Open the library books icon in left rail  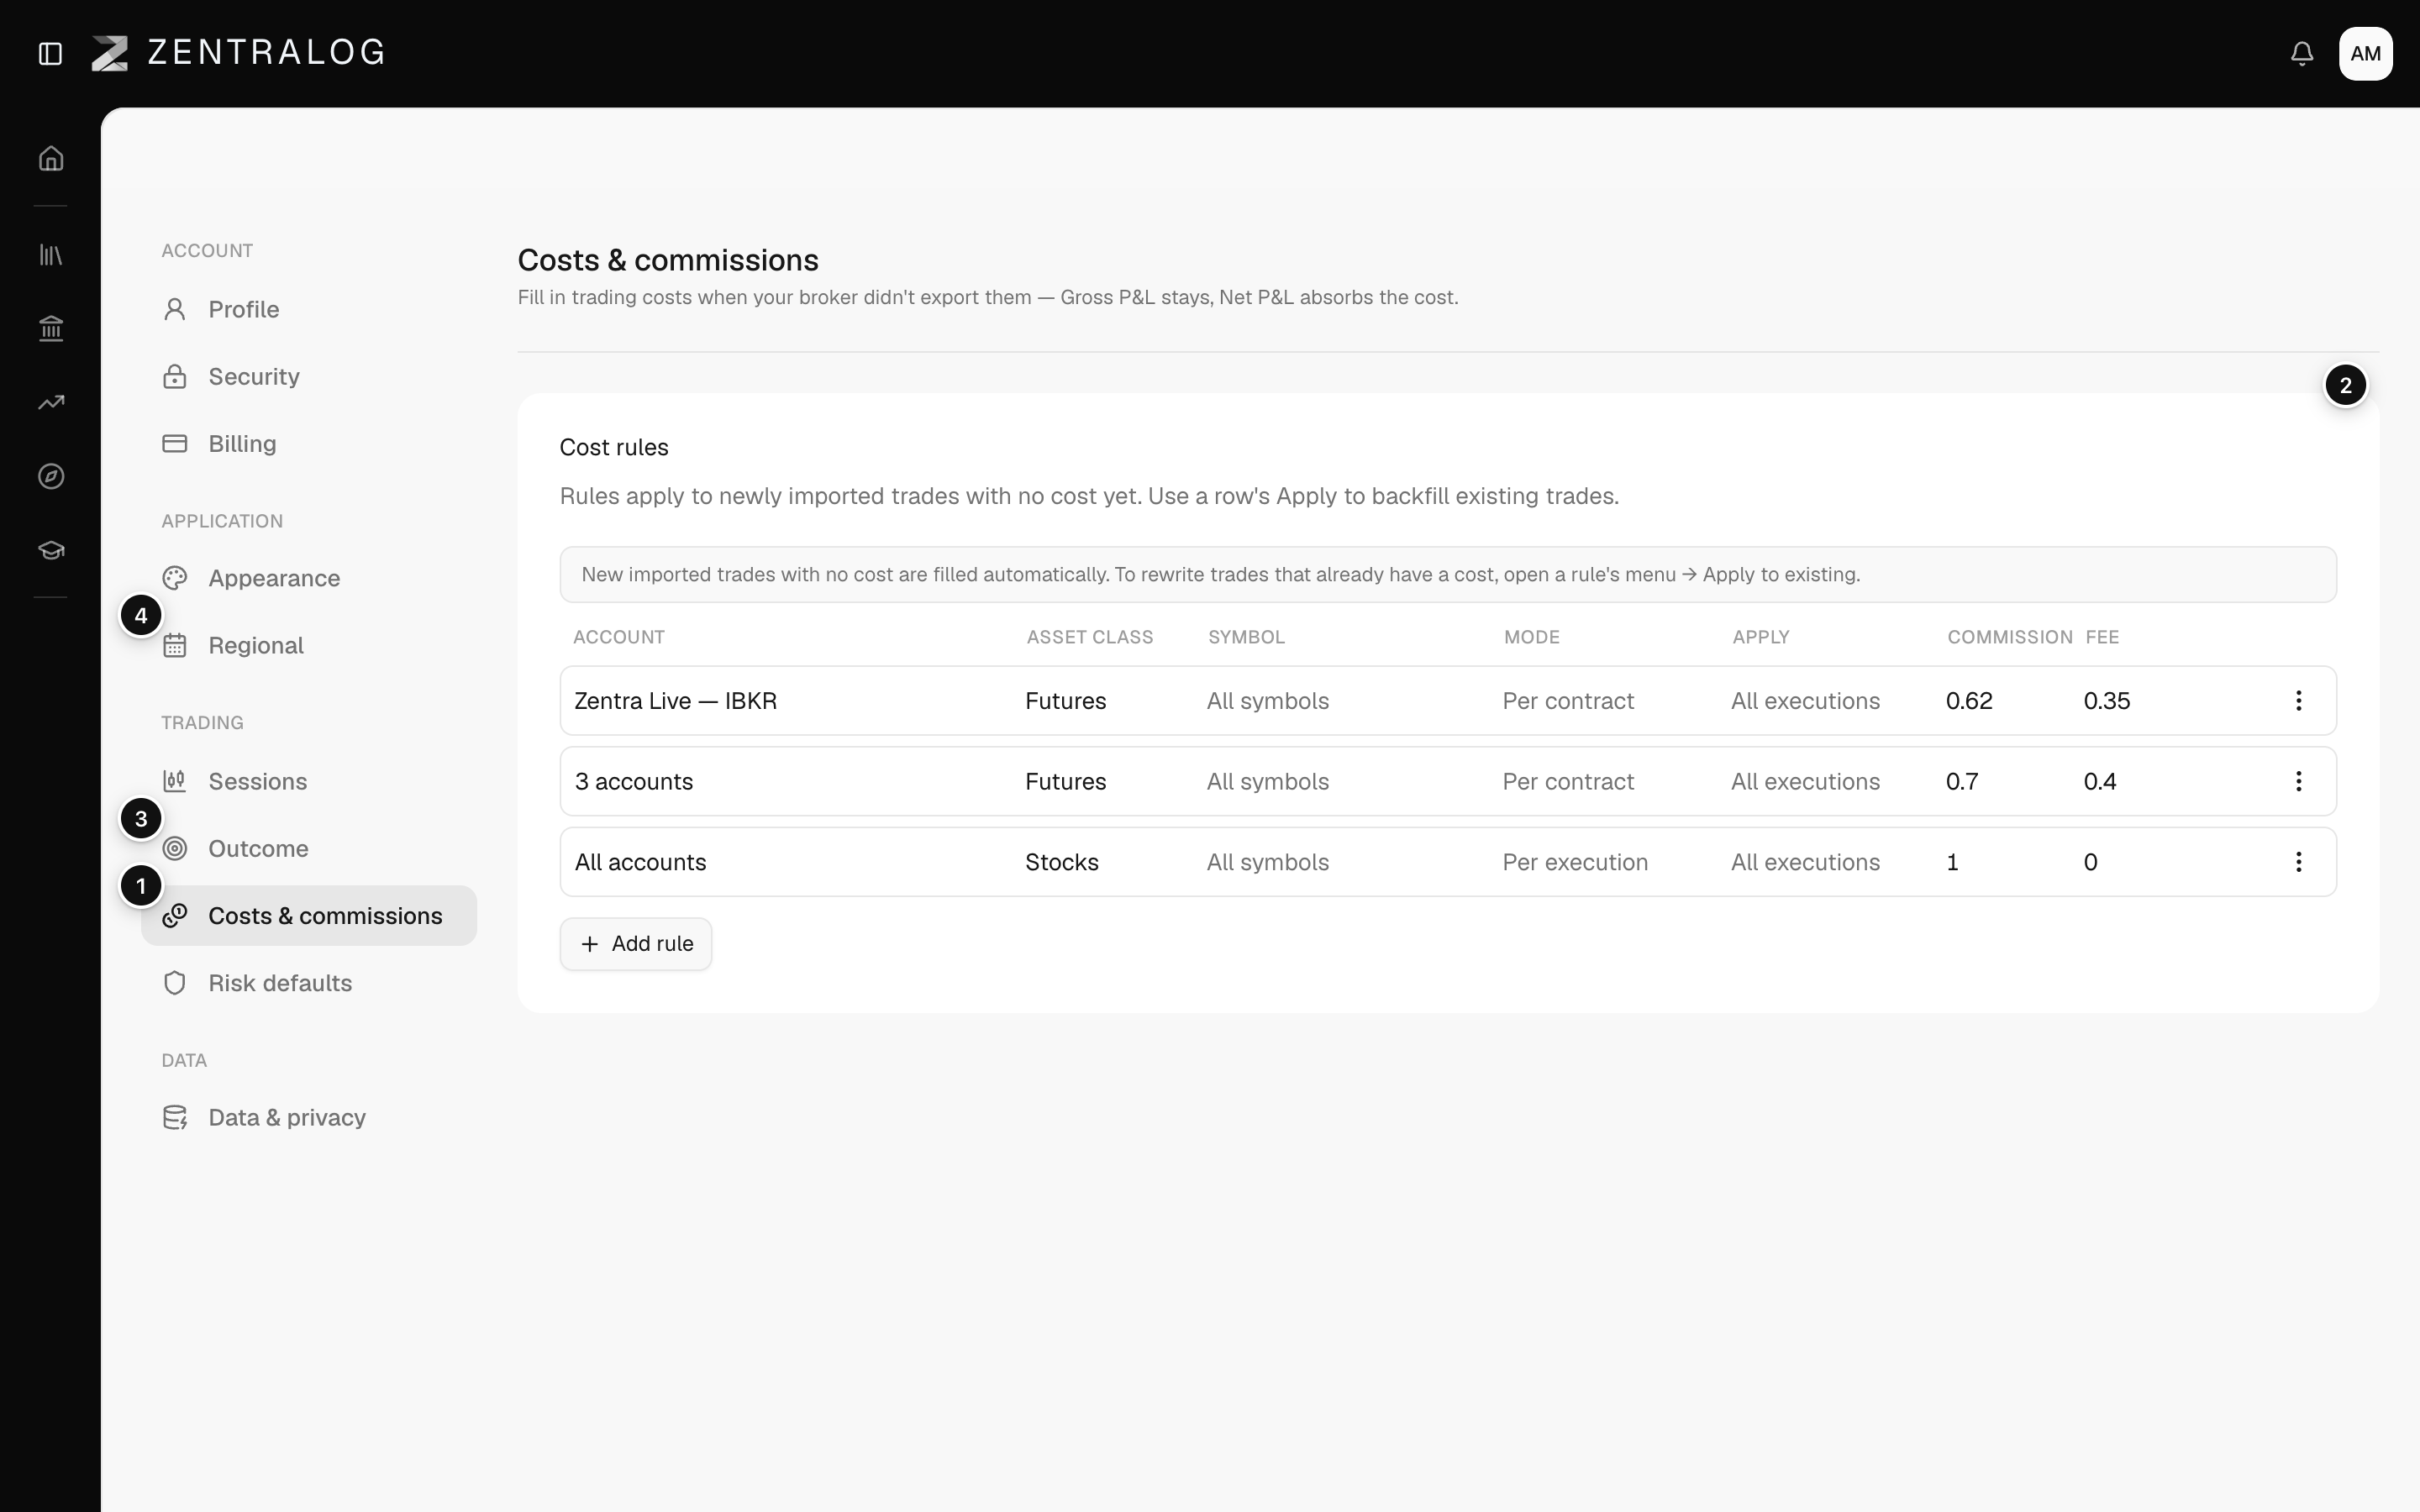[51, 255]
